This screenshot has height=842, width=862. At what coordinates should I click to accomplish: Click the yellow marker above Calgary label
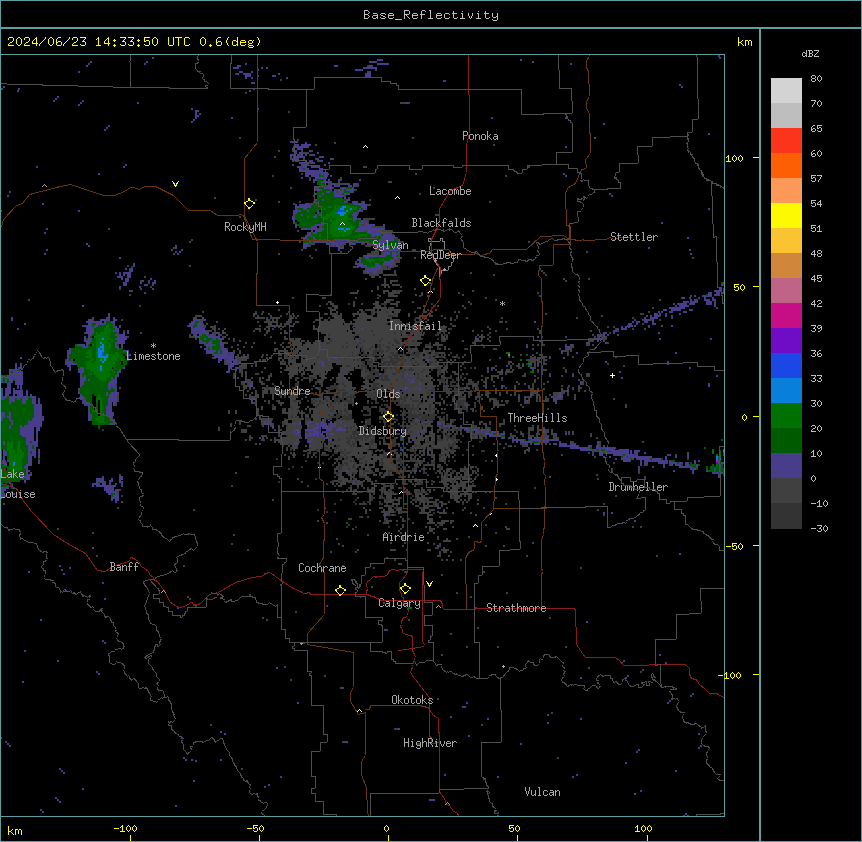[x=405, y=589]
